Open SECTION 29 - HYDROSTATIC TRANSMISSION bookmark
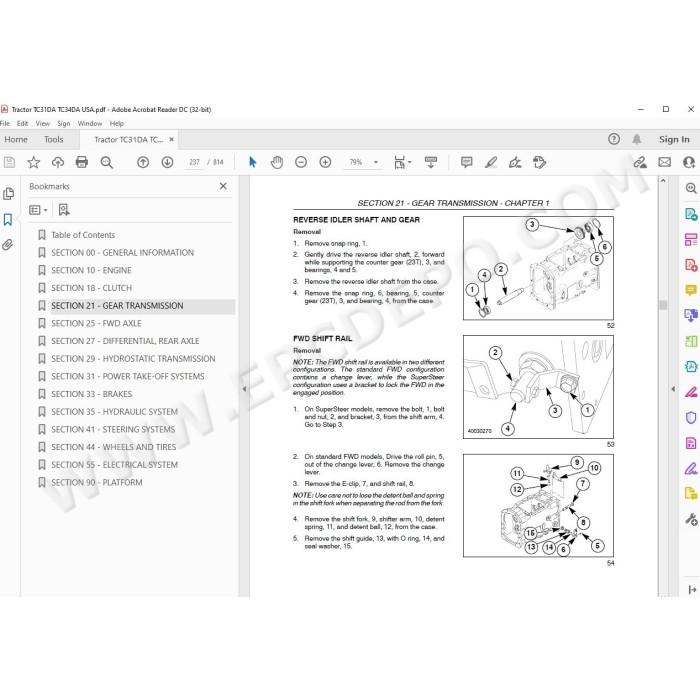Image resolution: width=700 pixels, height=700 pixels. coord(133,359)
